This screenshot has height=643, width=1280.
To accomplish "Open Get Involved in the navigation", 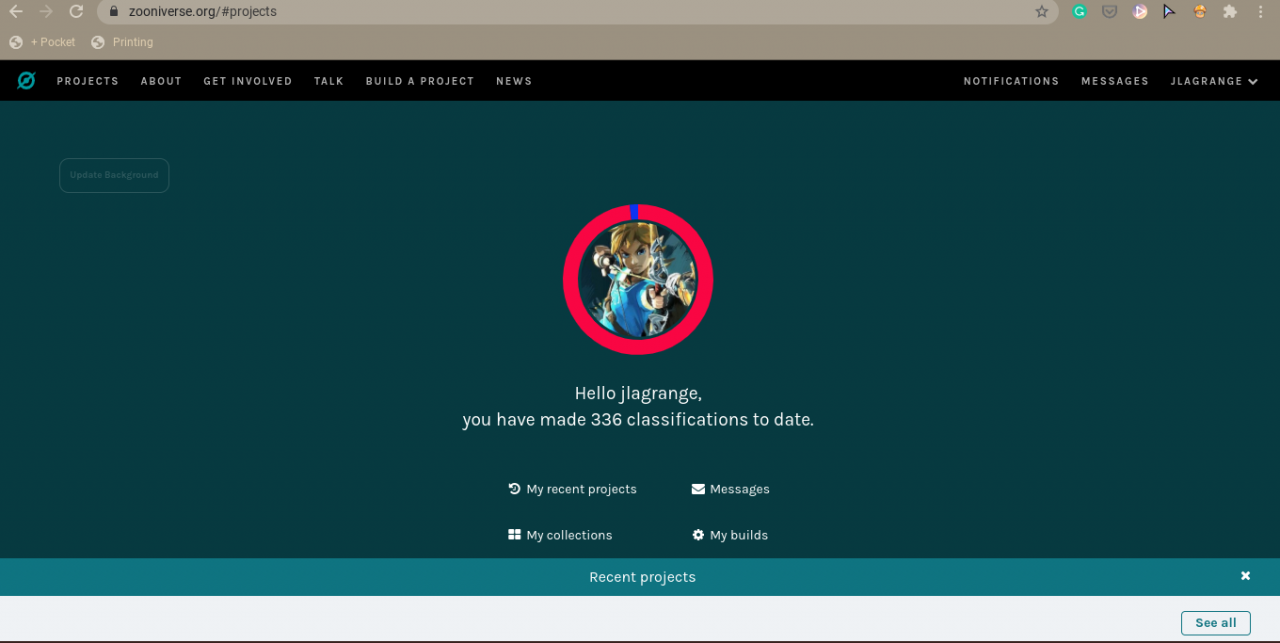I will click(248, 81).
